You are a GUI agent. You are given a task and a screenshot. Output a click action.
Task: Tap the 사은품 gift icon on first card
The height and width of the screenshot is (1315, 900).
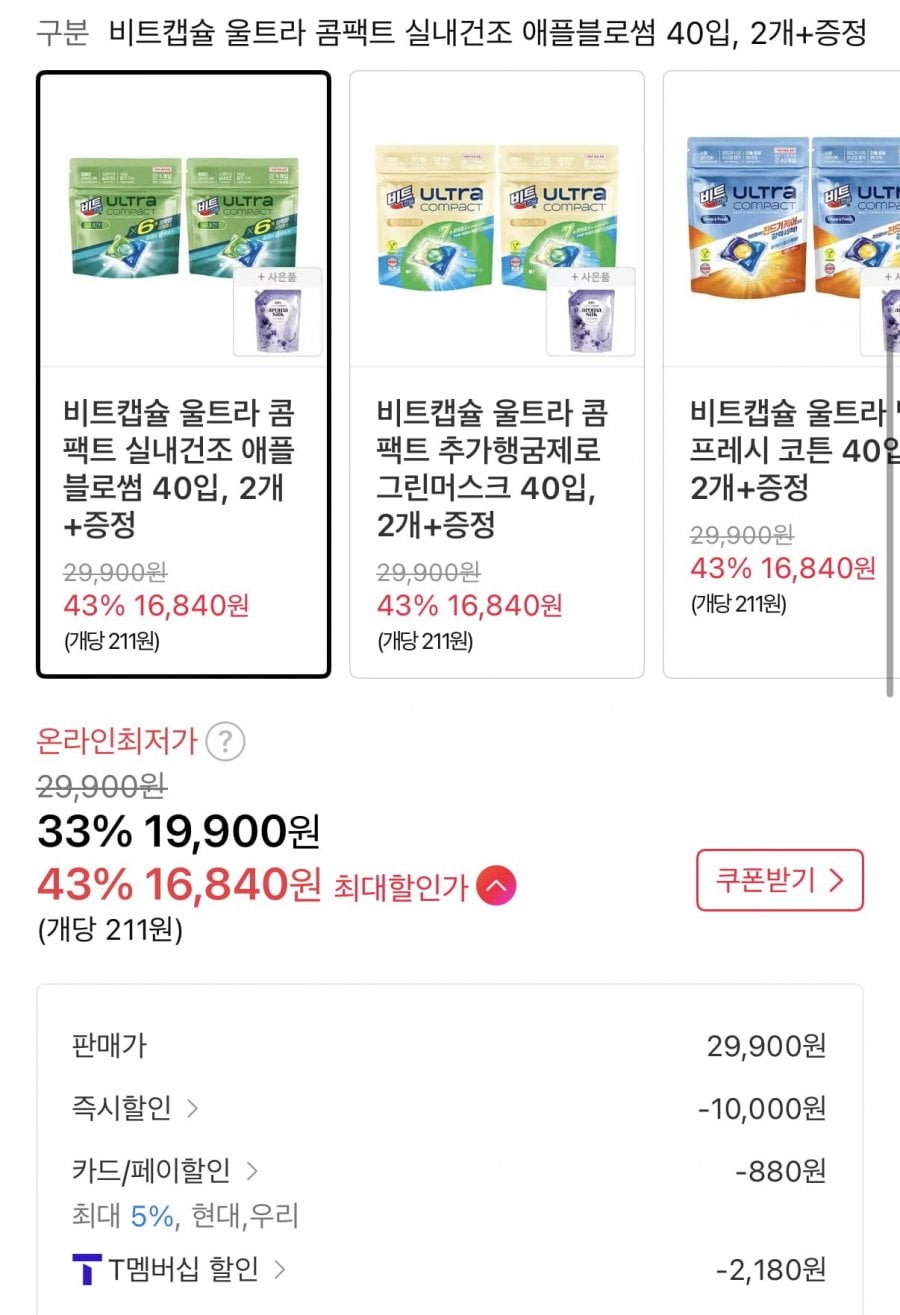(277, 312)
